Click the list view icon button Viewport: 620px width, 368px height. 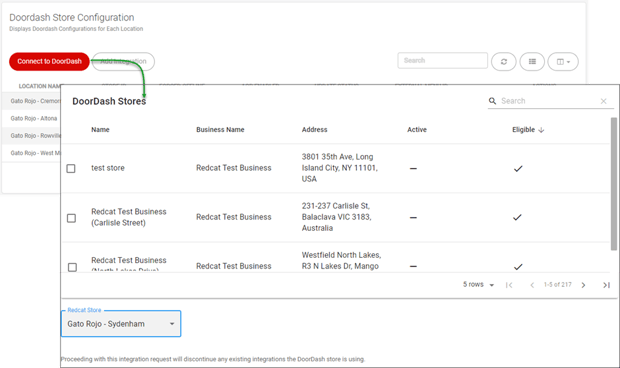coord(532,62)
